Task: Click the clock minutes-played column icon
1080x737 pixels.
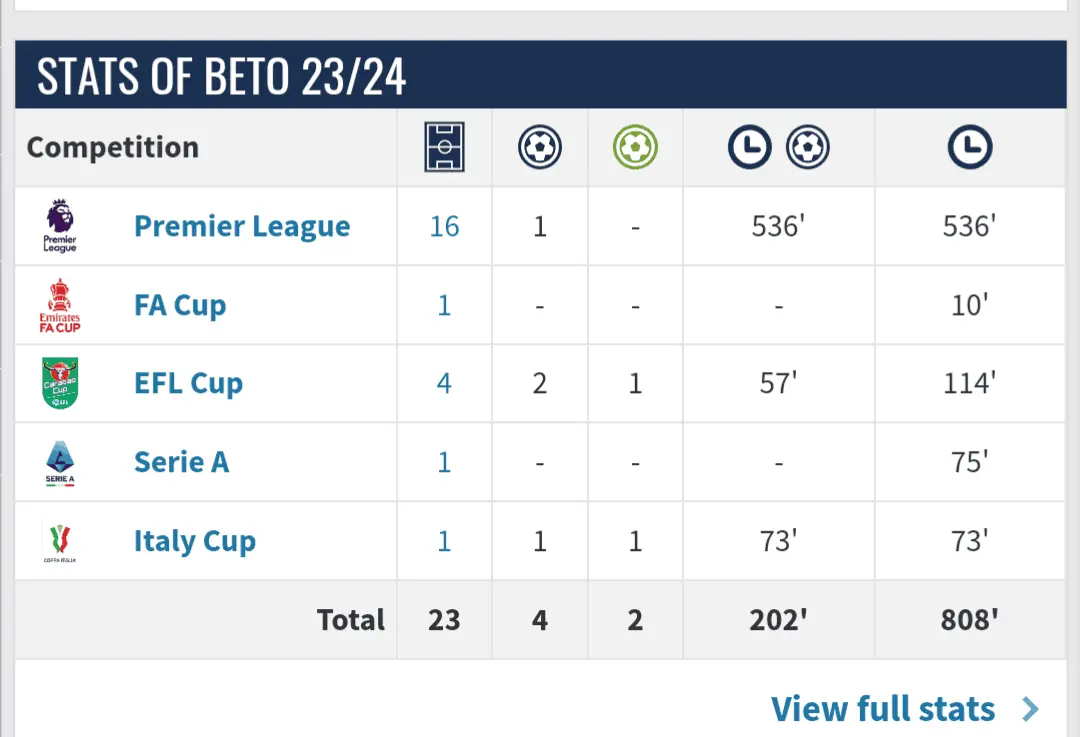Action: [969, 148]
